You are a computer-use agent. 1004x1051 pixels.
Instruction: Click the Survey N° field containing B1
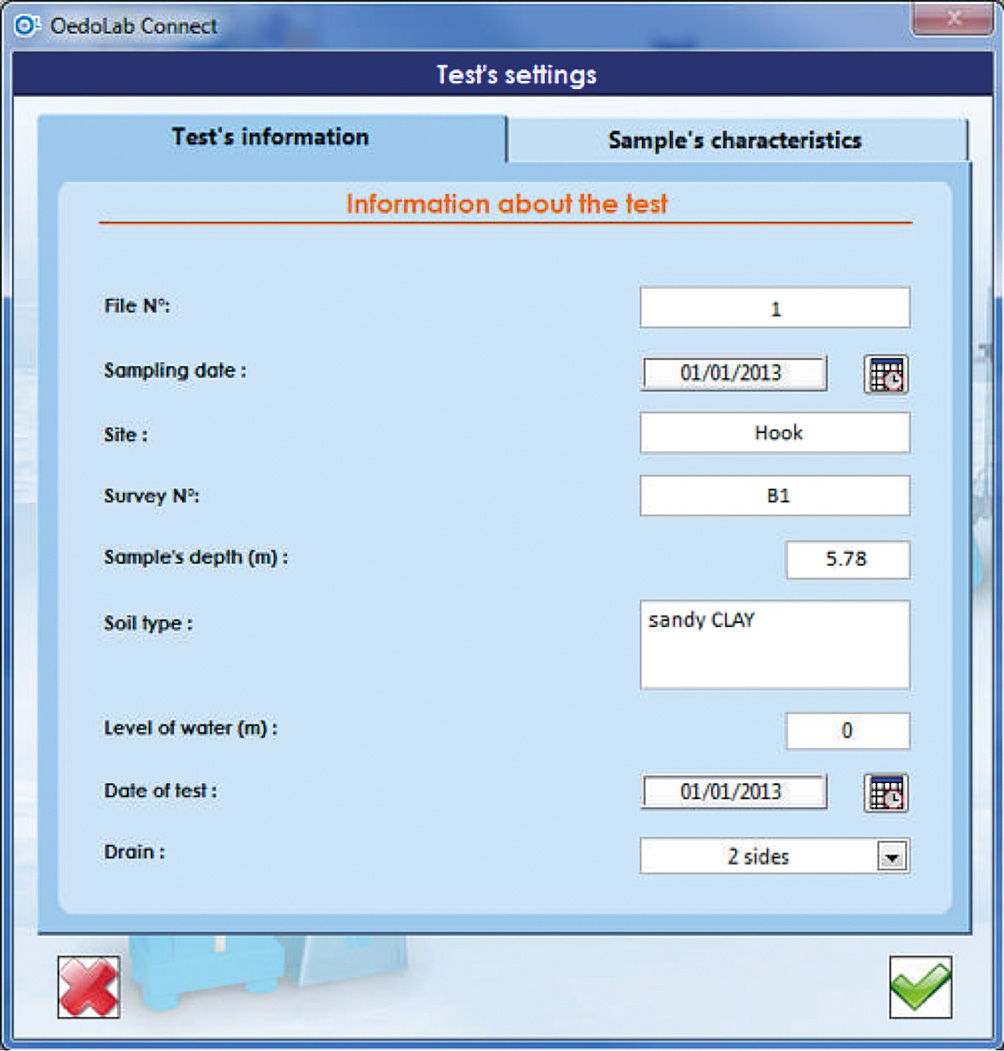775,496
